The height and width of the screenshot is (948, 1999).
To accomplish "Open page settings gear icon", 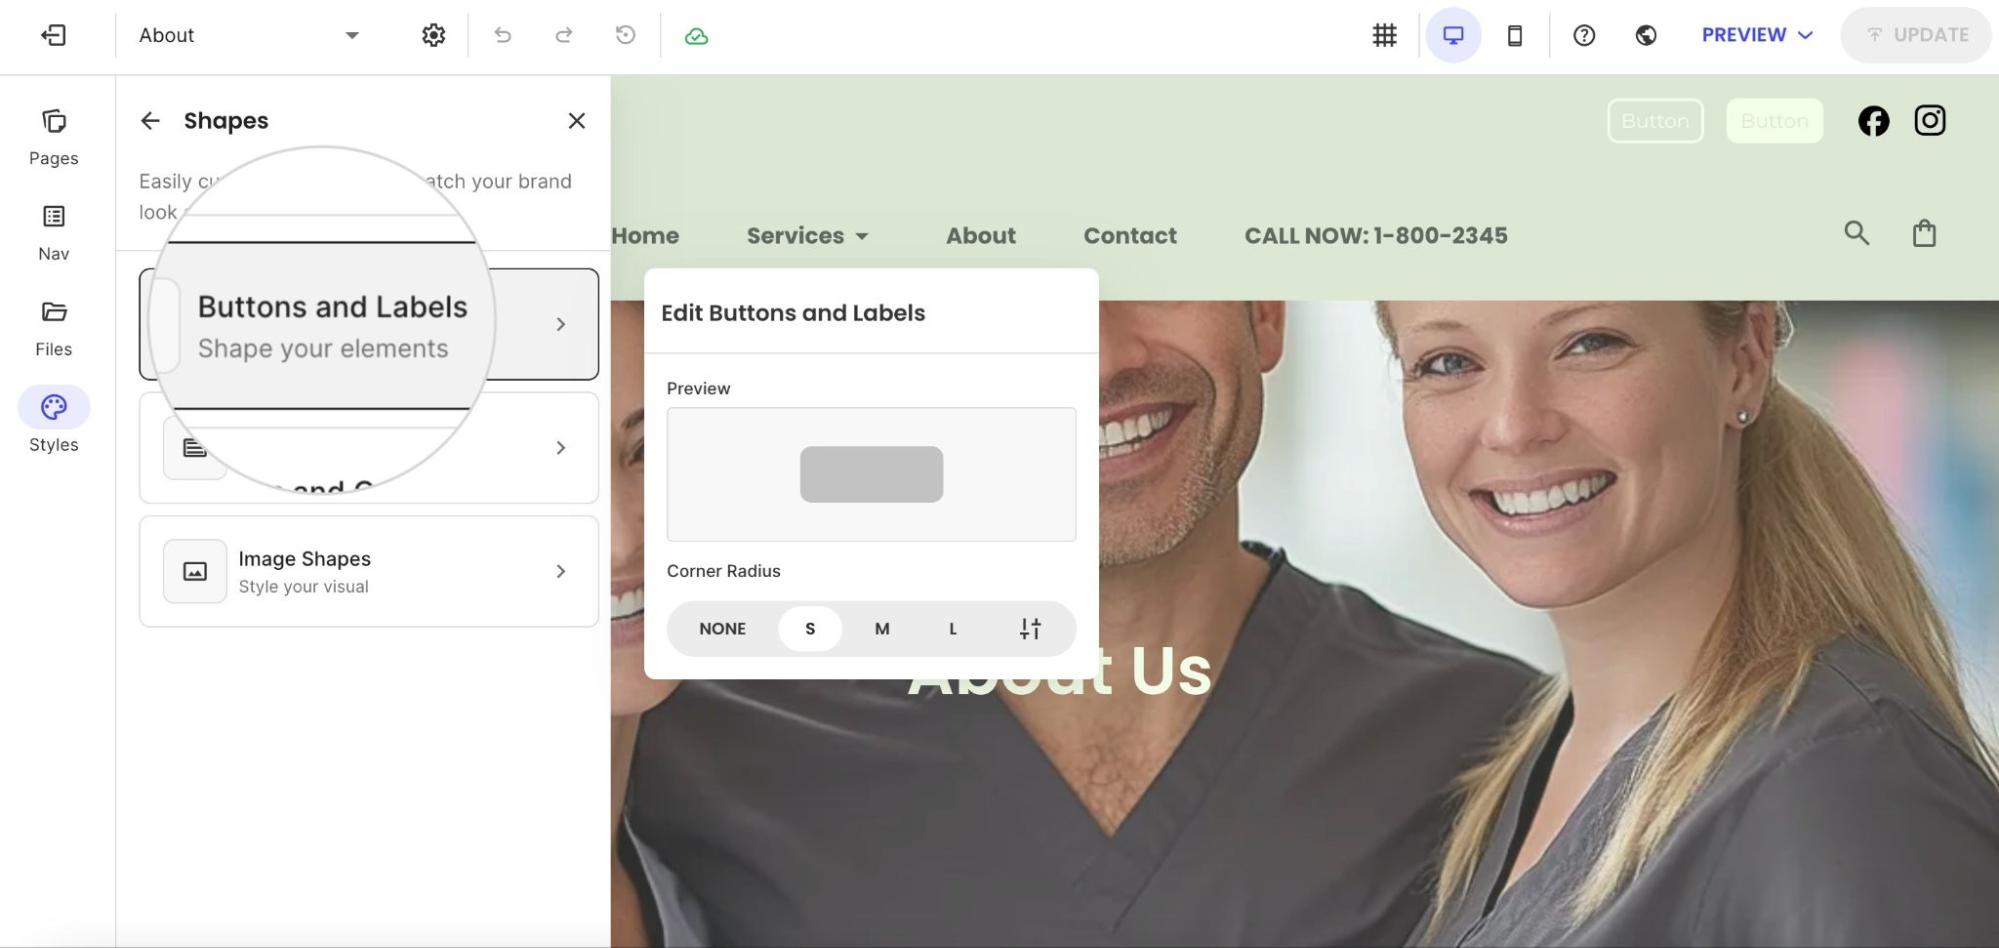I will point(433,35).
